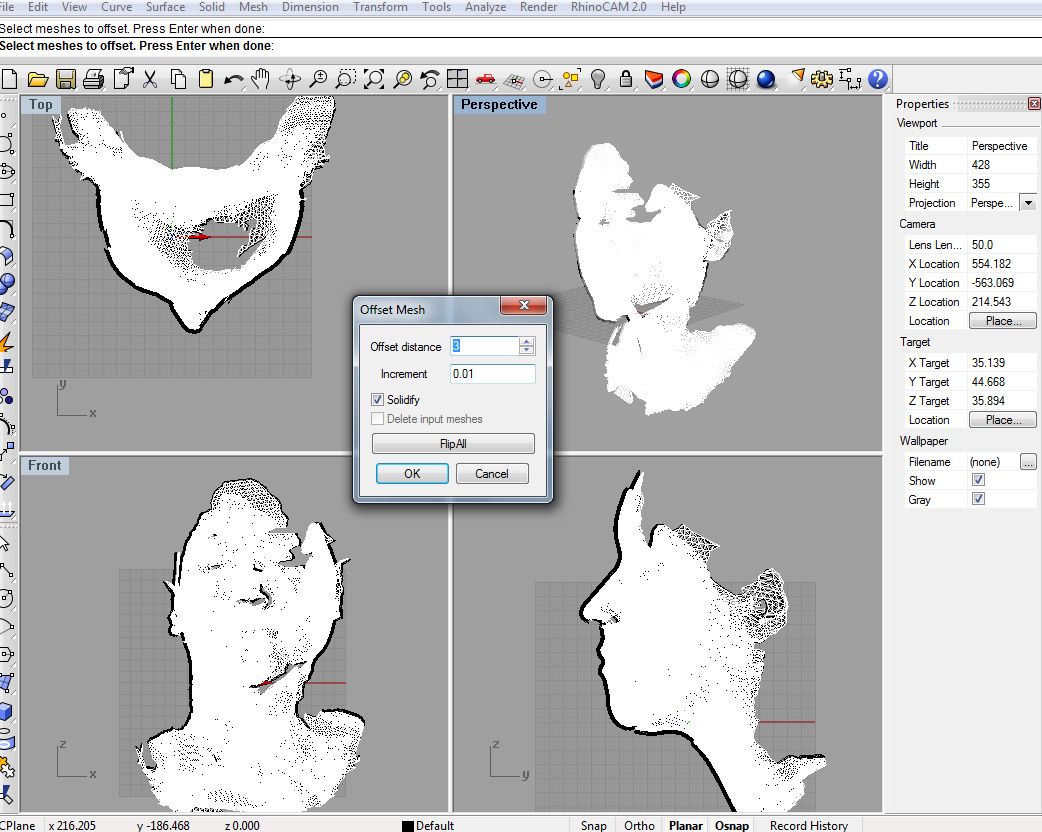1042x832 pixels.
Task: Click the Options gear icon
Action: pos(820,78)
